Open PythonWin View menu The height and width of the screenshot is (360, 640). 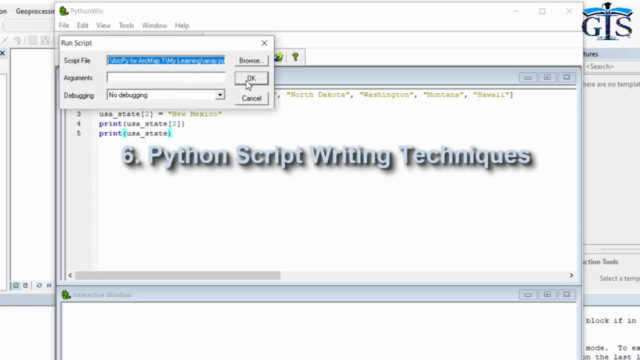click(103, 25)
